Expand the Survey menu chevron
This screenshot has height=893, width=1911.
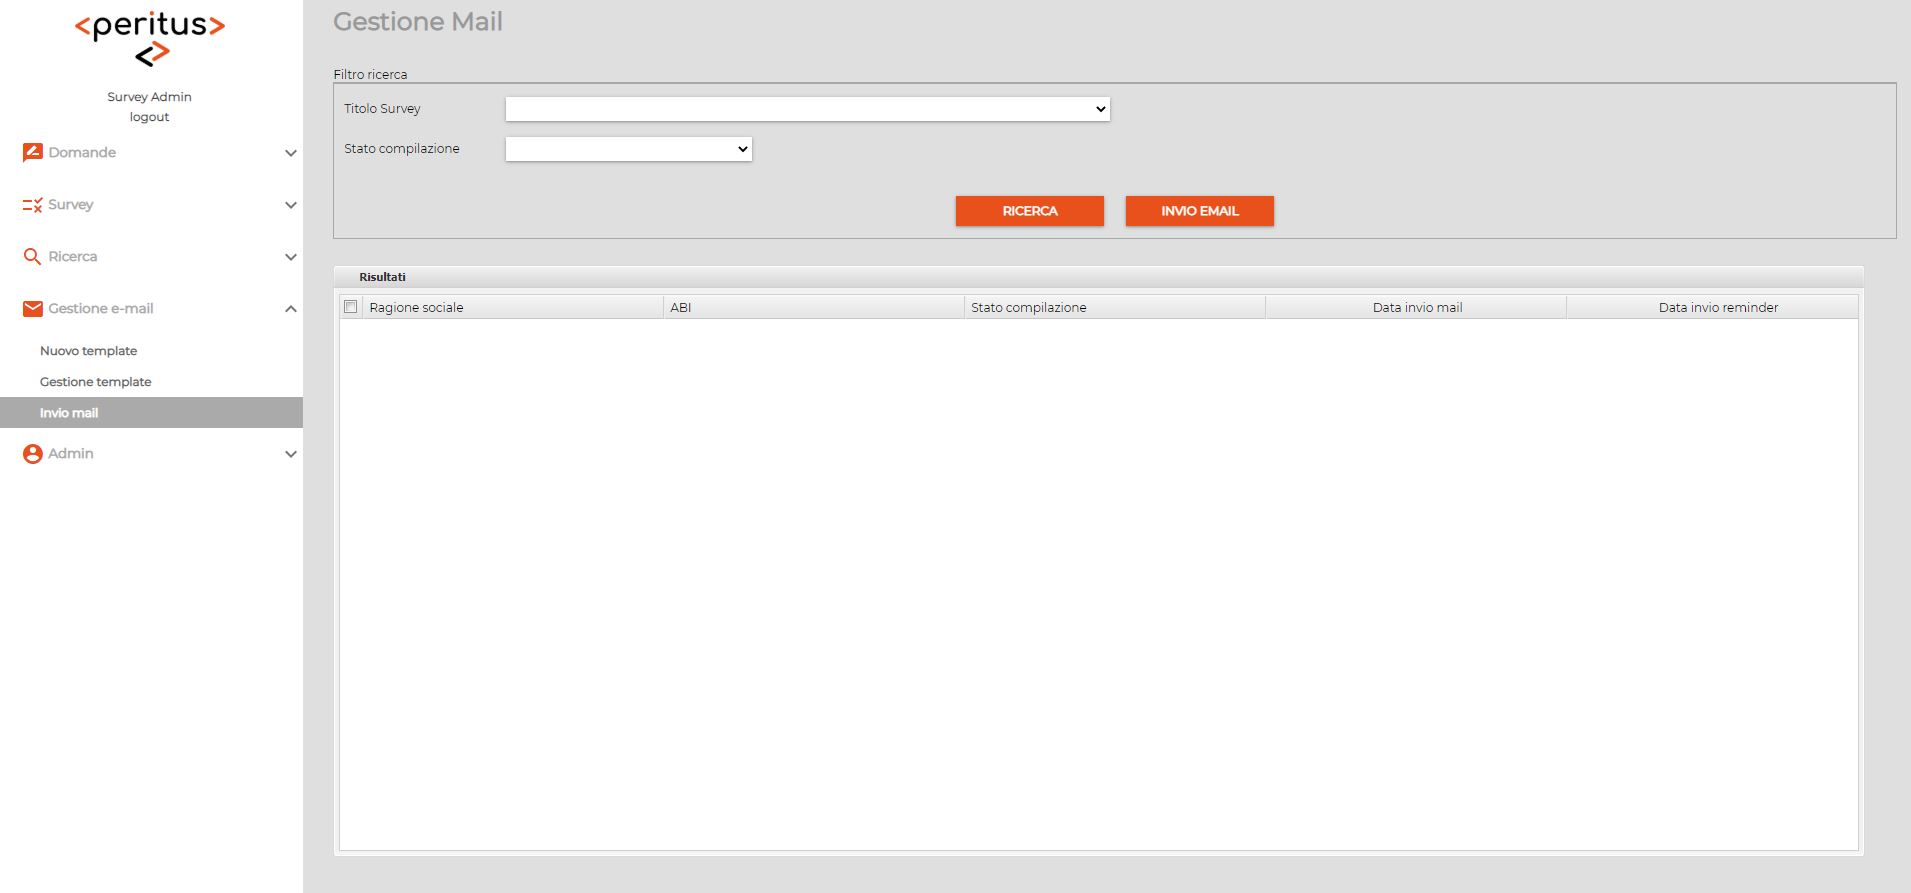(291, 205)
